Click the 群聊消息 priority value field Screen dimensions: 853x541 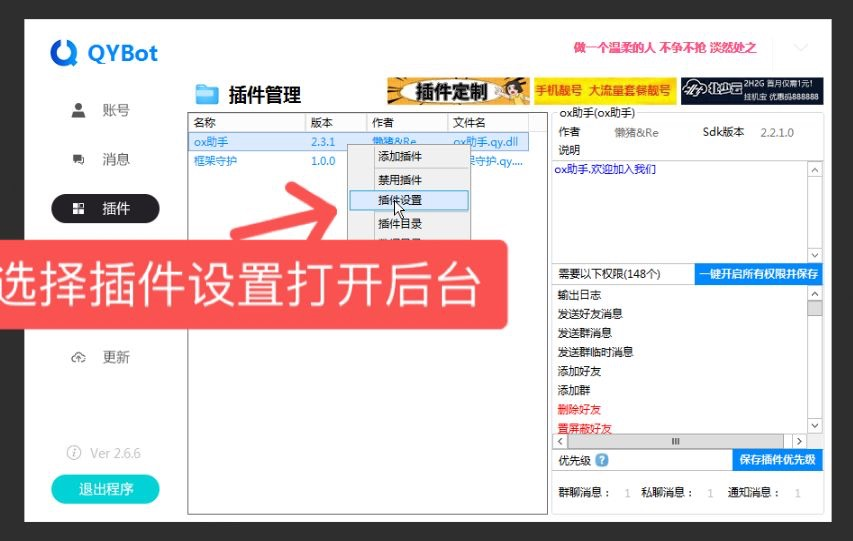tap(627, 493)
